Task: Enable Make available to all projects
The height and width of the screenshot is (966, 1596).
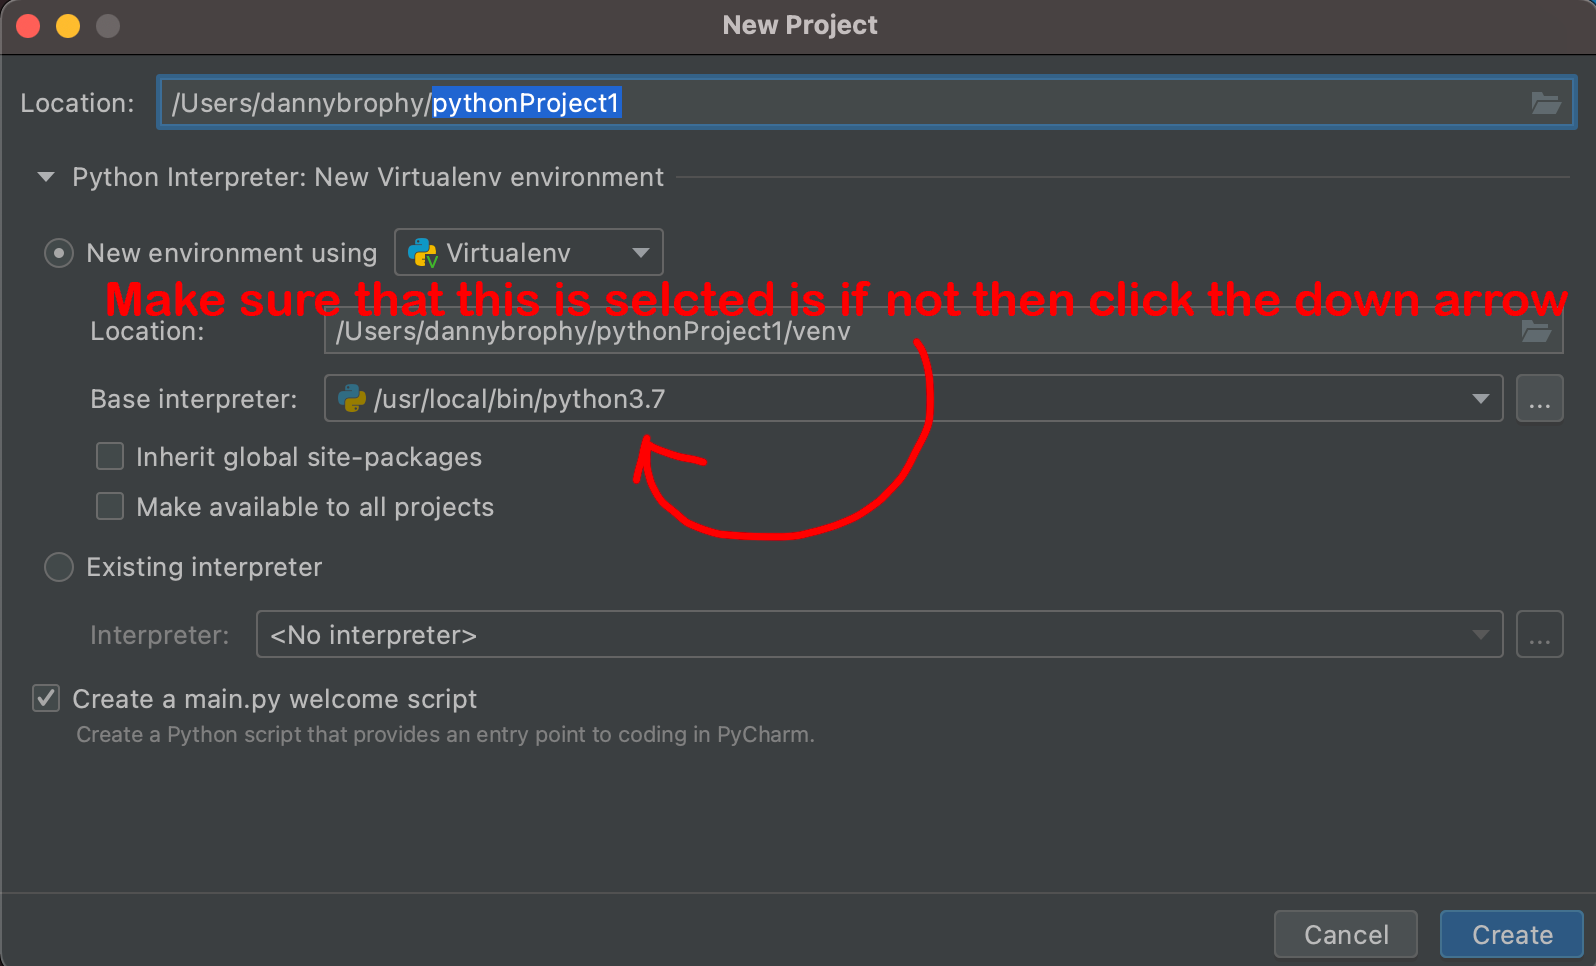Action: [109, 506]
